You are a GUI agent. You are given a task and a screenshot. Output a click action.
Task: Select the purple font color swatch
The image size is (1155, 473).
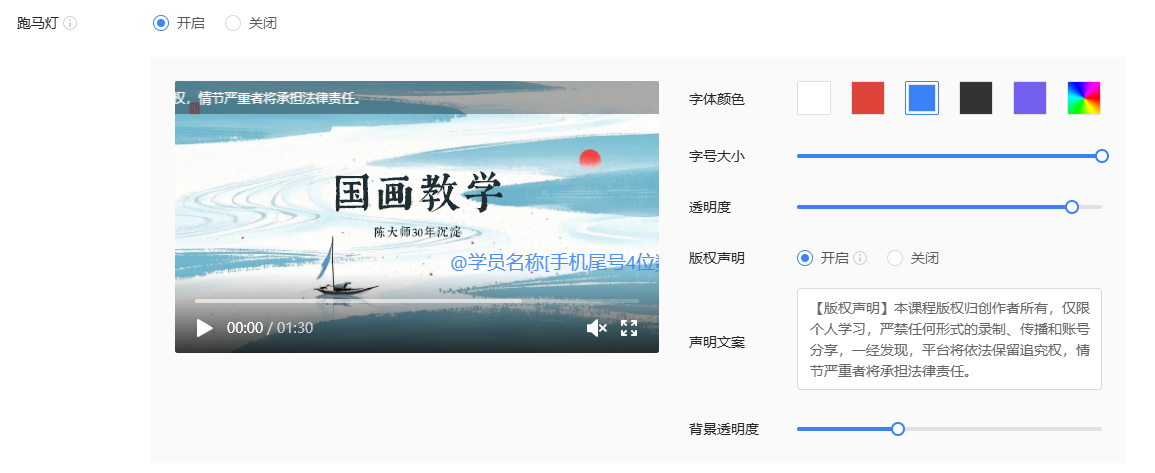pos(1030,98)
